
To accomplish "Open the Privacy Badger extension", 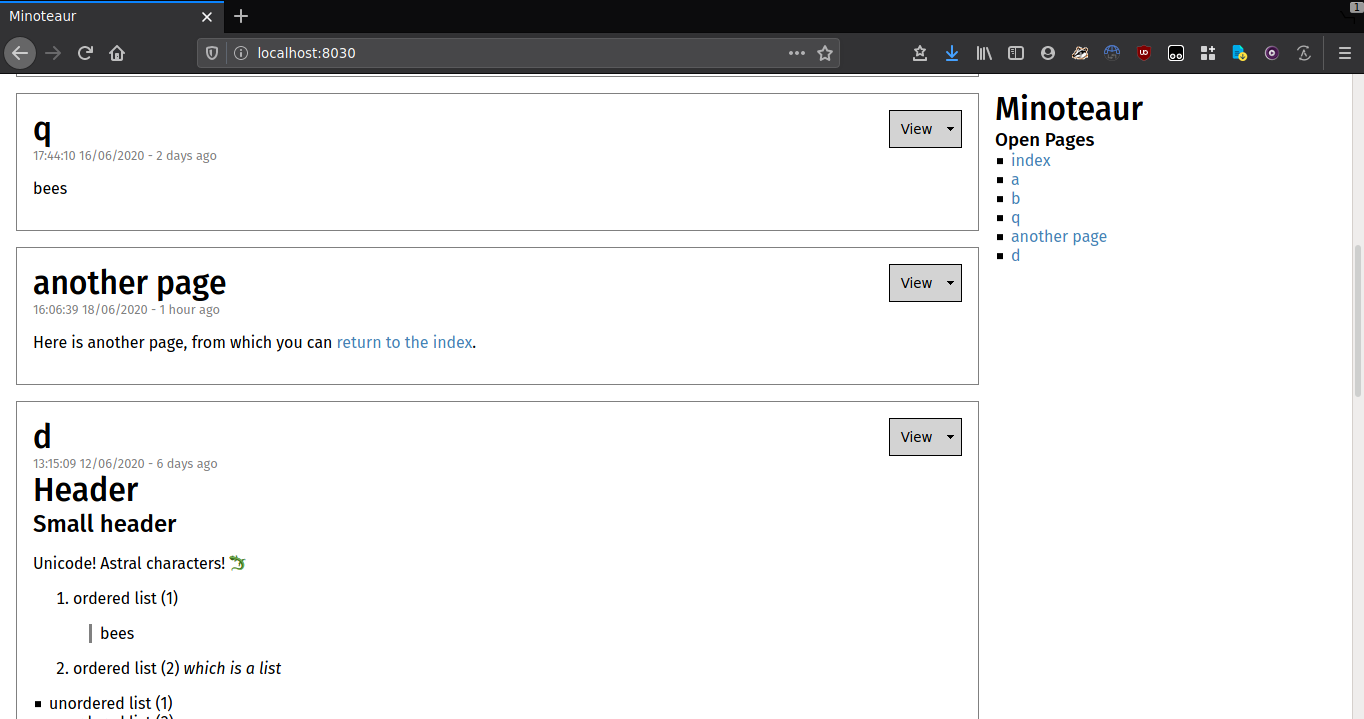I will [1080, 53].
